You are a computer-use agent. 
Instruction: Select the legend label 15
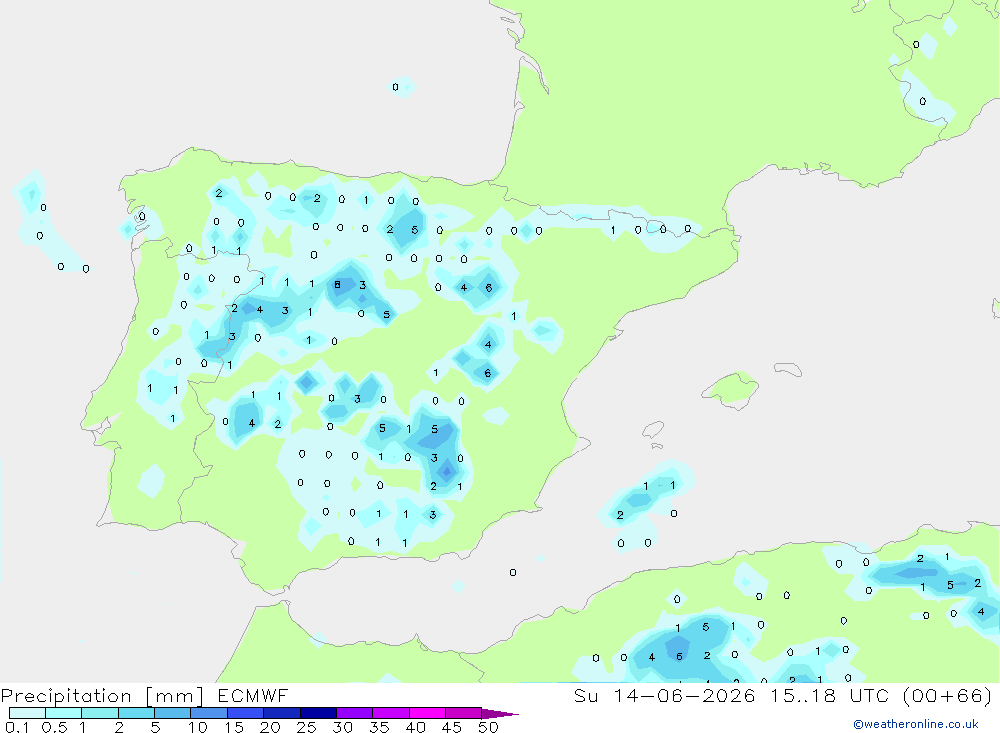tap(234, 727)
